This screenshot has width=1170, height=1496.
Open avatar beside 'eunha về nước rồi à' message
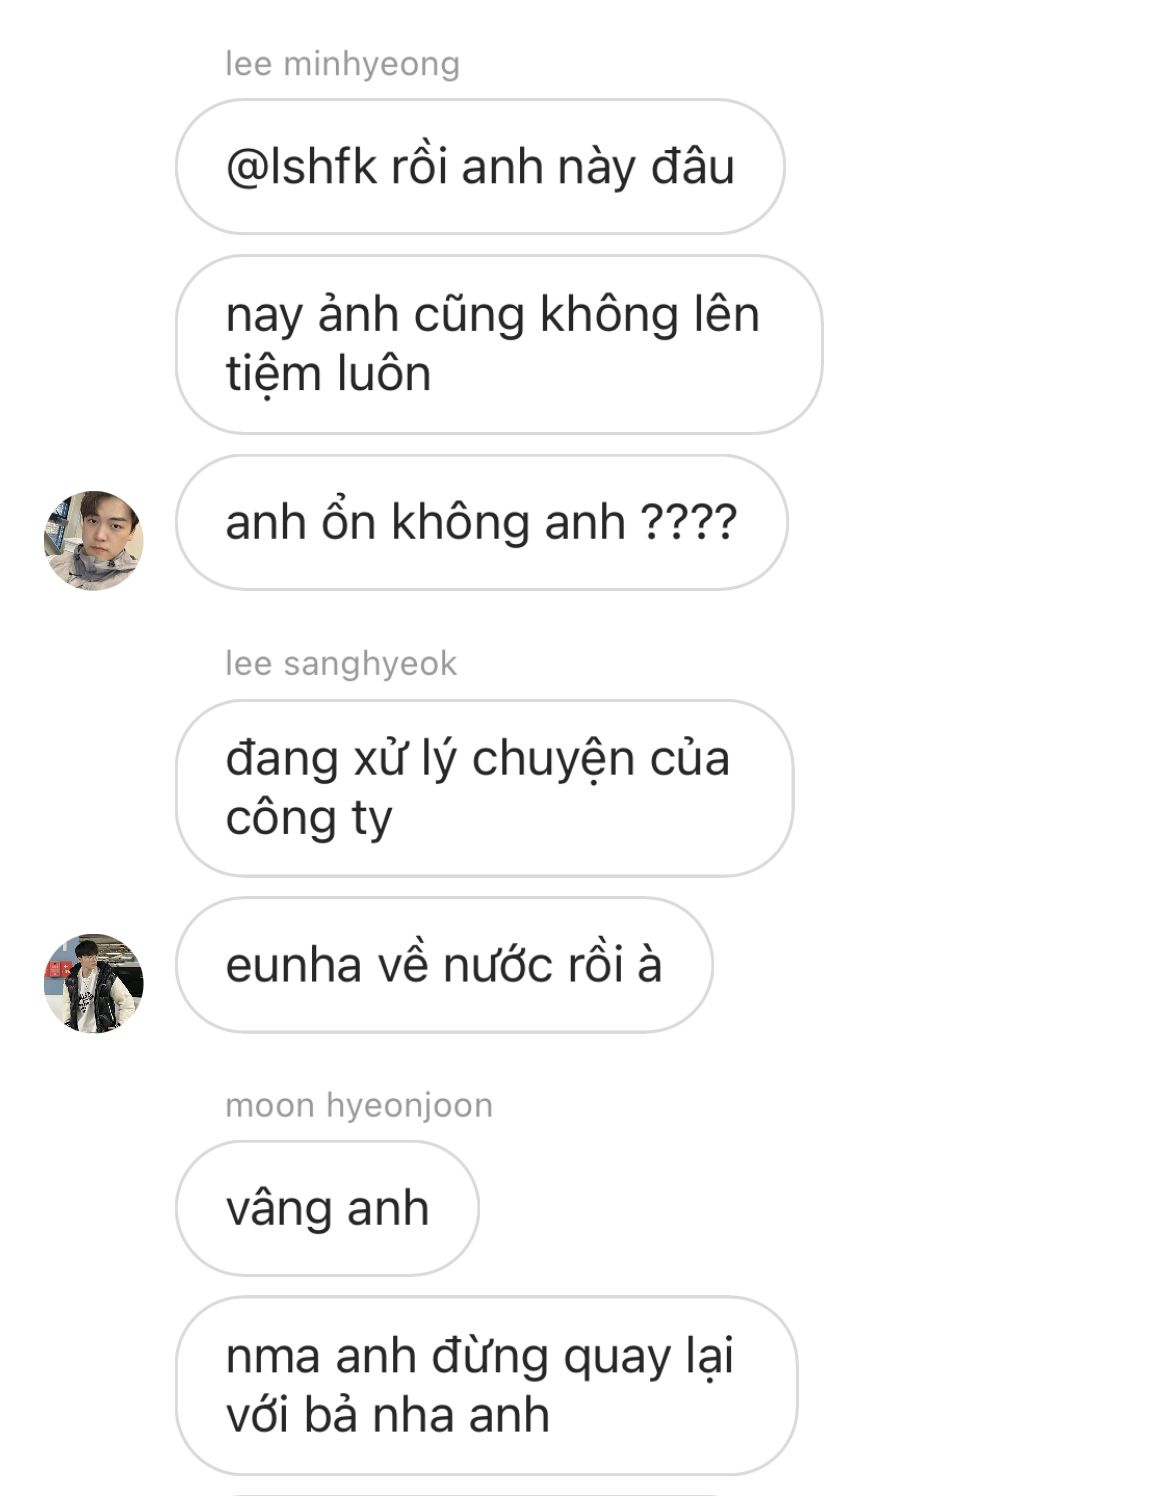point(94,983)
